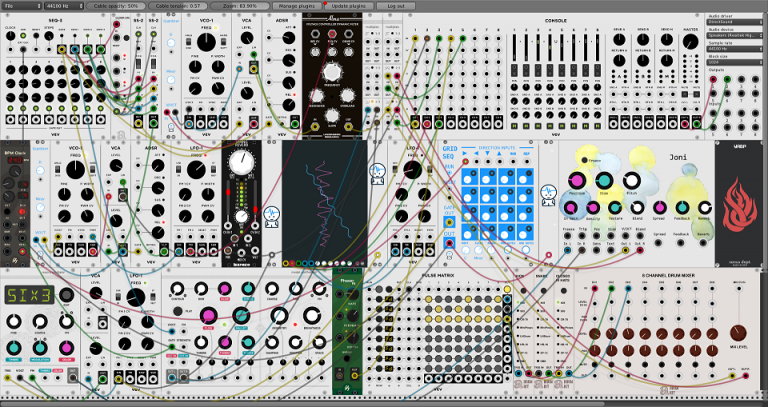Click the Out R jack on Joni

coord(640,250)
